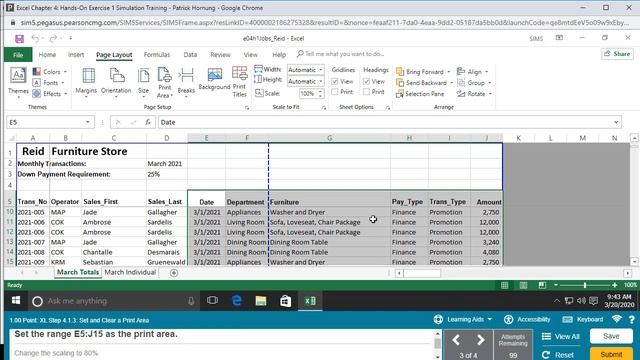The image size is (640, 360).
Task: Switch to Page Layout view in status bar
Action: (523, 285)
